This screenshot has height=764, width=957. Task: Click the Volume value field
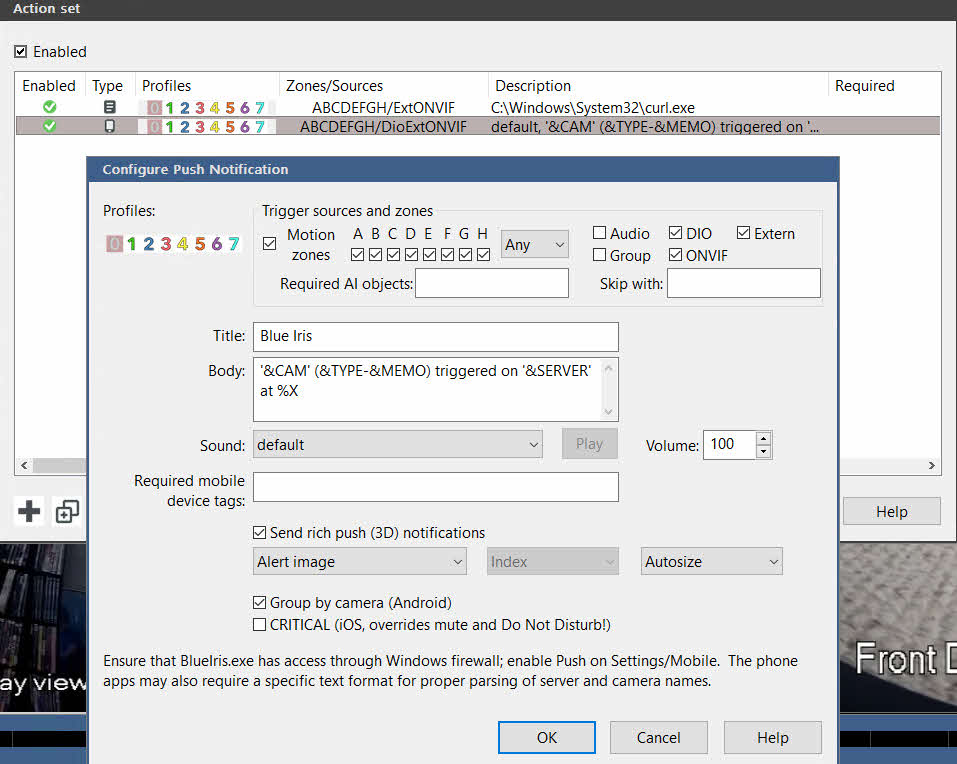click(730, 445)
